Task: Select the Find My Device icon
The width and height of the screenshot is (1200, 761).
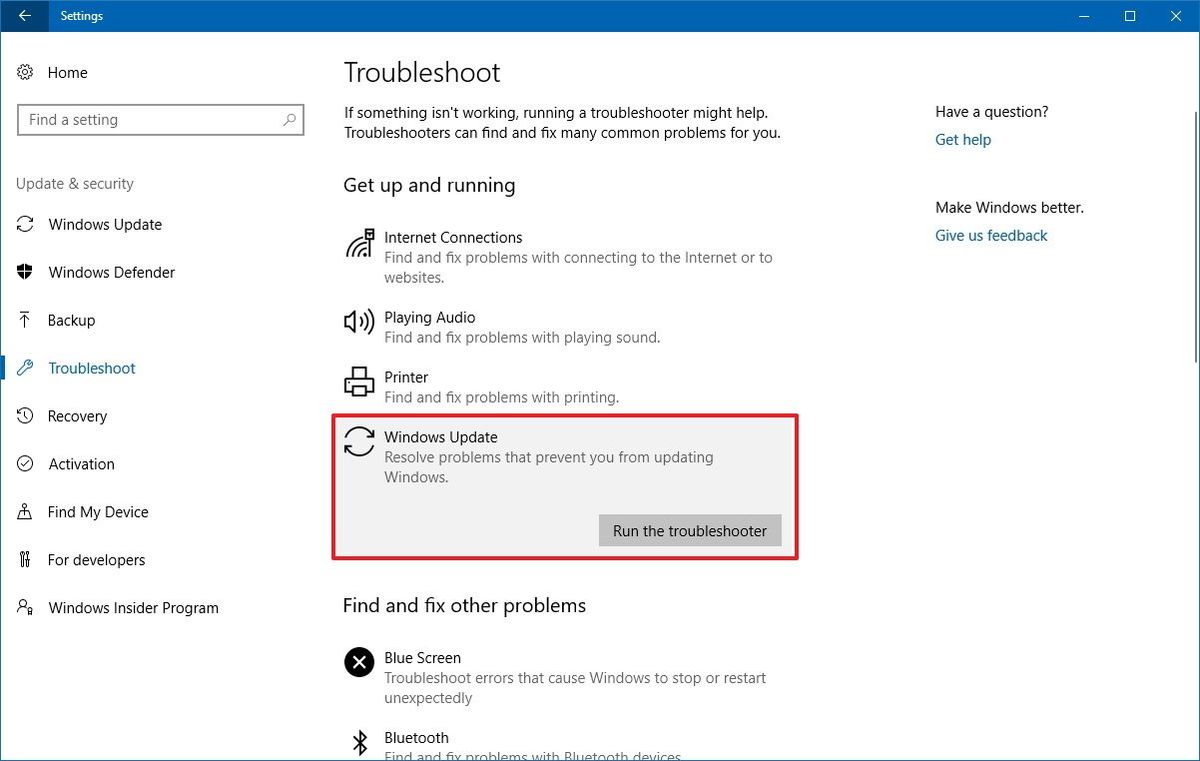Action: [x=25, y=512]
